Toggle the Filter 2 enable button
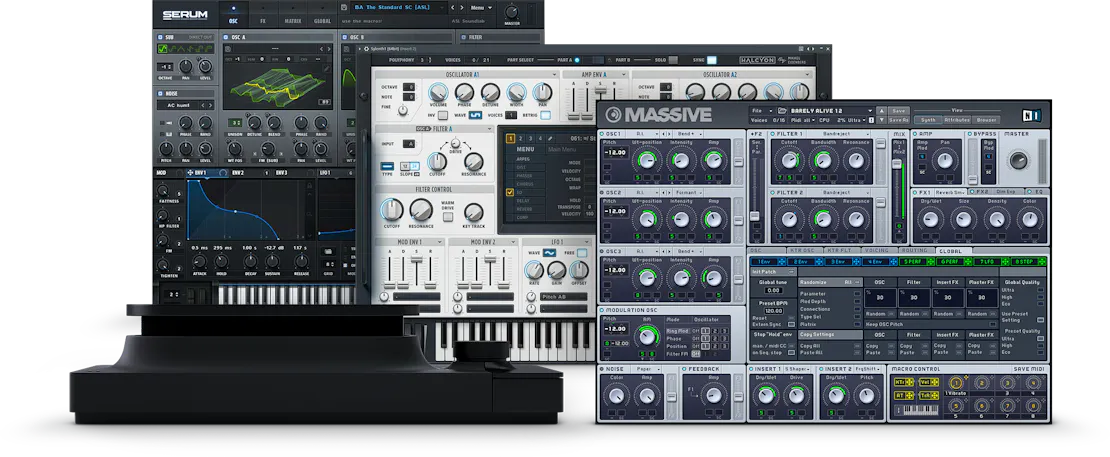The width and height of the screenshot is (1110, 457). pyautogui.click(x=772, y=191)
